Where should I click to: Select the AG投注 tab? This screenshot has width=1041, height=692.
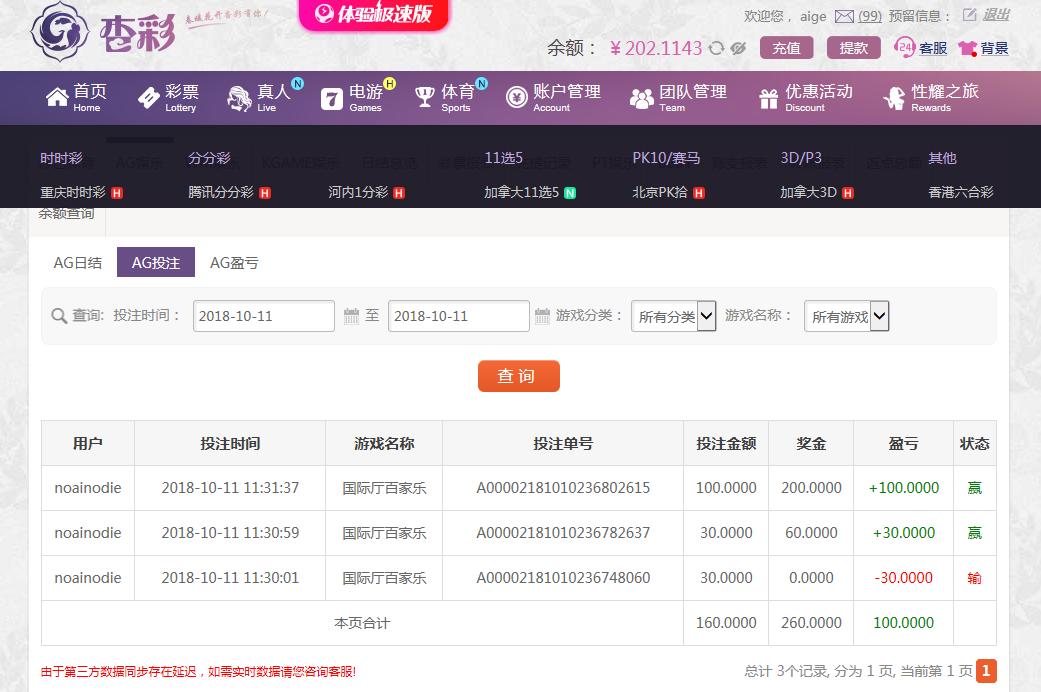click(x=155, y=262)
